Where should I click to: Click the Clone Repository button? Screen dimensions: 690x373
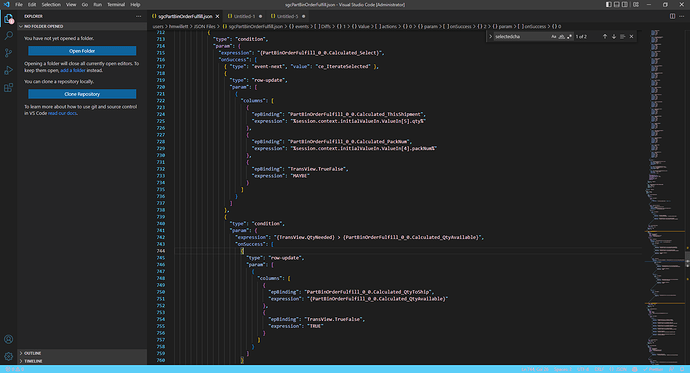[82, 94]
